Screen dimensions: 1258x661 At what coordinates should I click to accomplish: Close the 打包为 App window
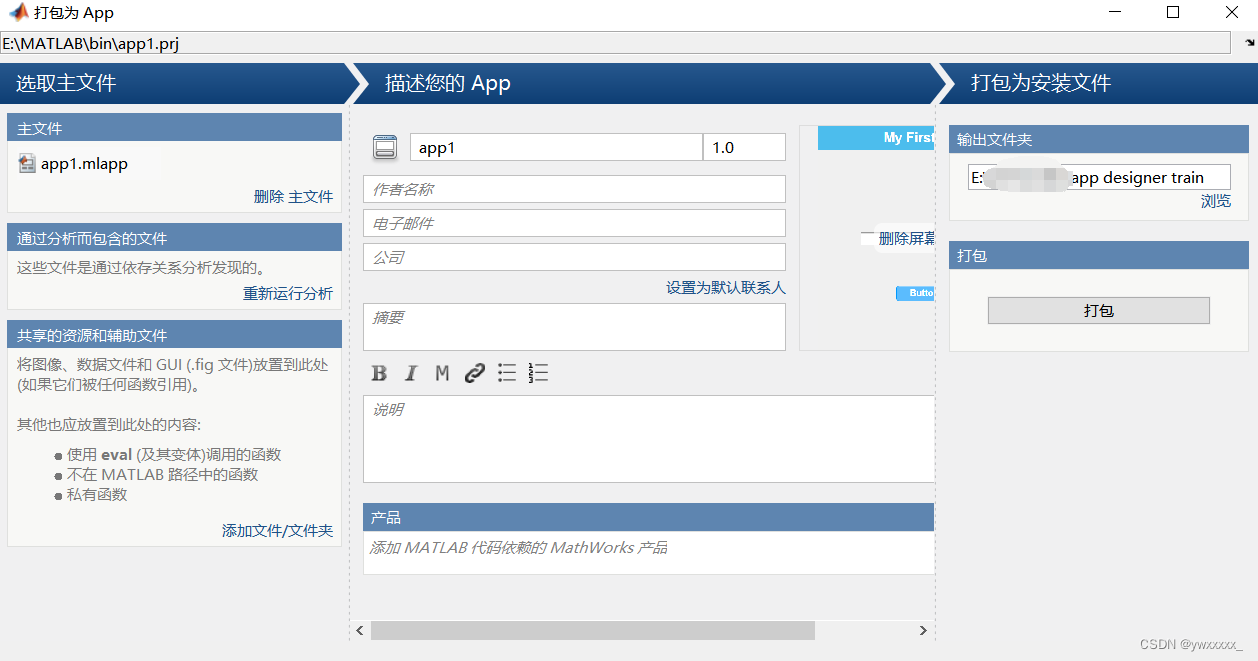(x=1232, y=13)
